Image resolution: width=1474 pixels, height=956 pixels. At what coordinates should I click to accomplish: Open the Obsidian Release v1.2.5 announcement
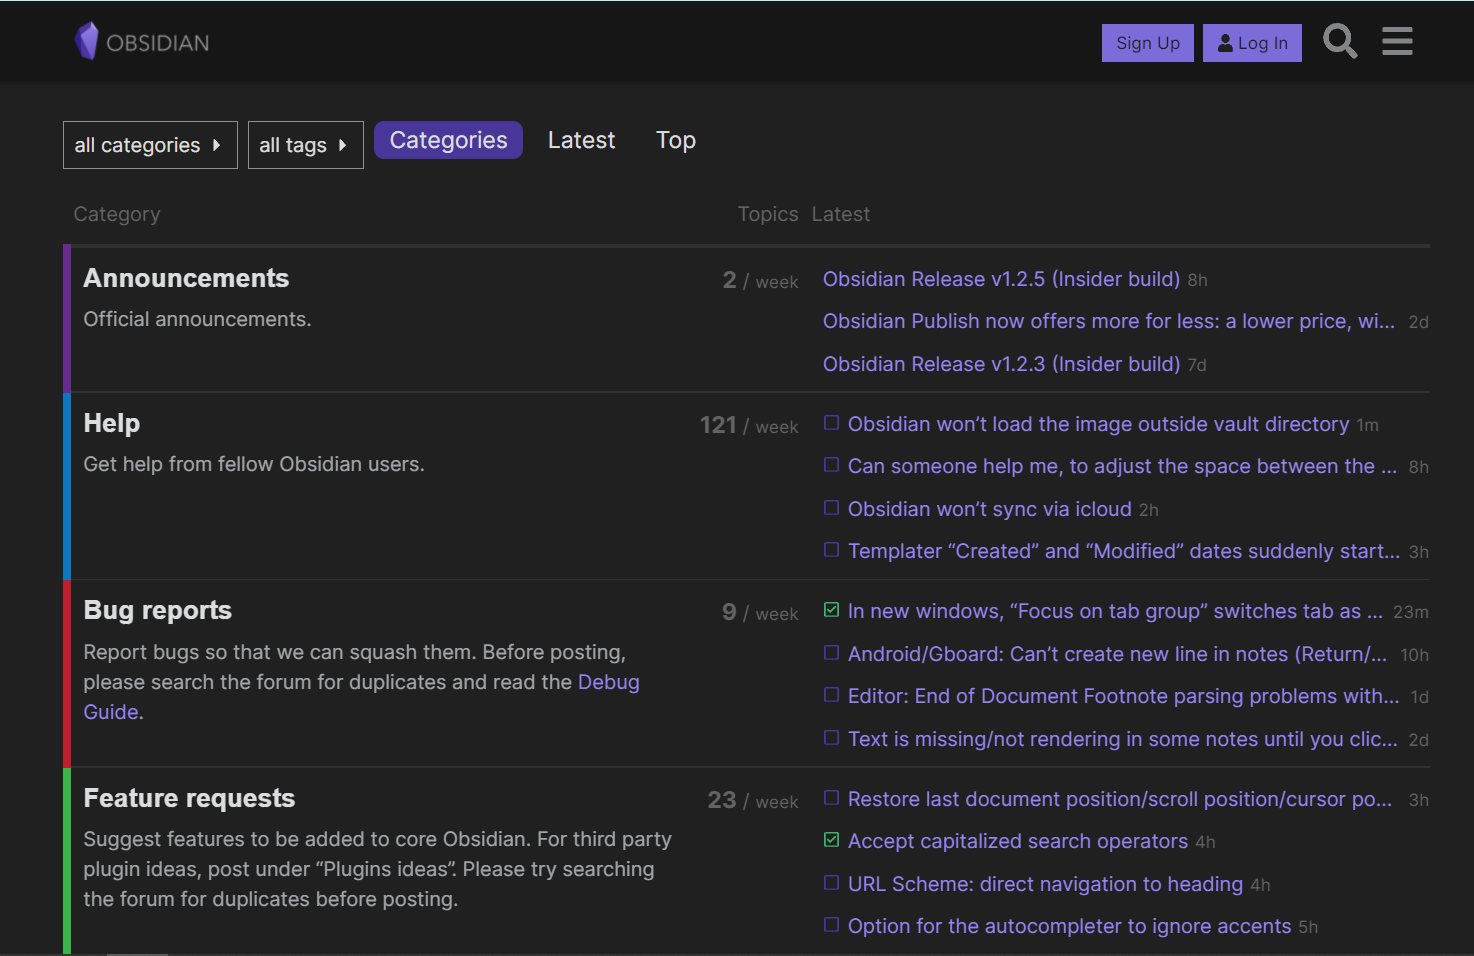point(1001,279)
